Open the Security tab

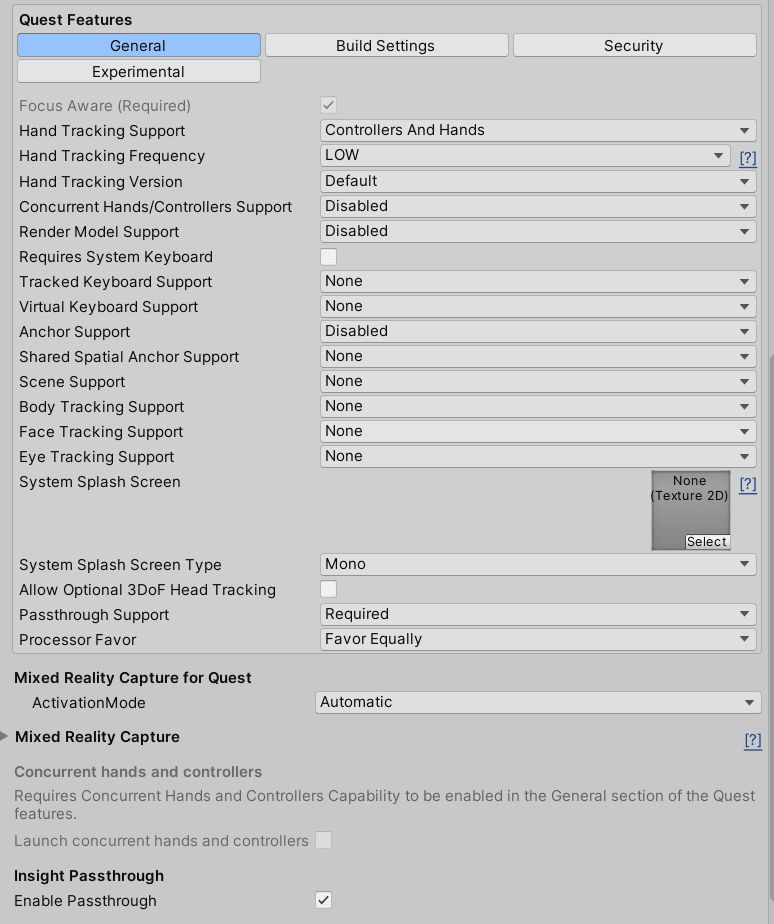(634, 45)
